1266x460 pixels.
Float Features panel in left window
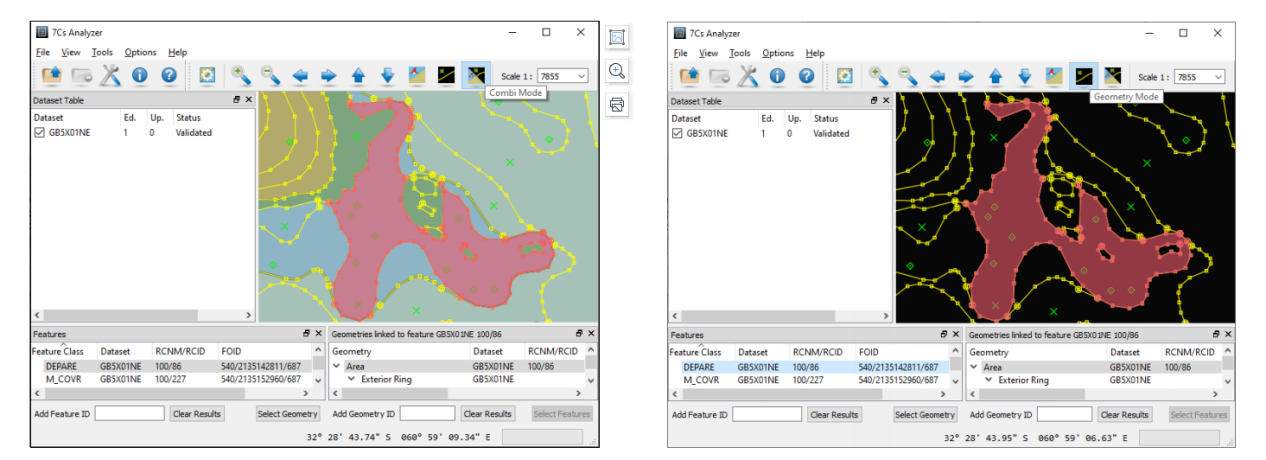tap(307, 334)
